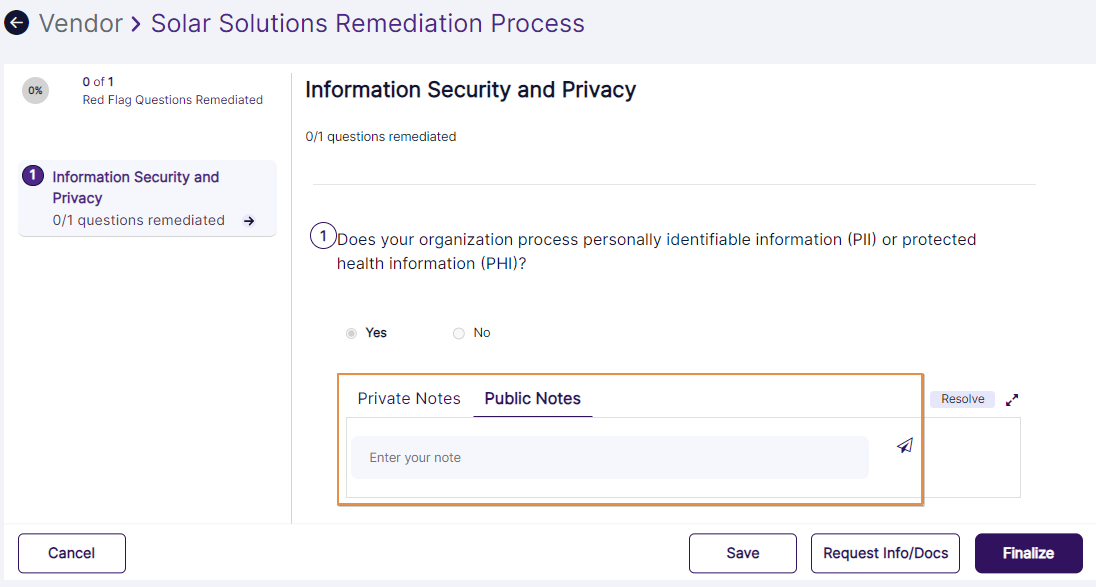The height and width of the screenshot is (587, 1096).
Task: Click the Solar Solutions Remediation Process title
Action: coord(367,23)
